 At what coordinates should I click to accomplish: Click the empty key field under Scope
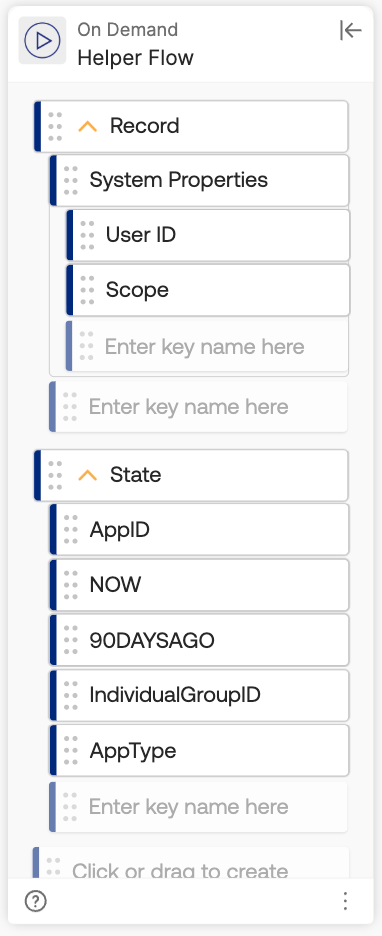point(207,346)
